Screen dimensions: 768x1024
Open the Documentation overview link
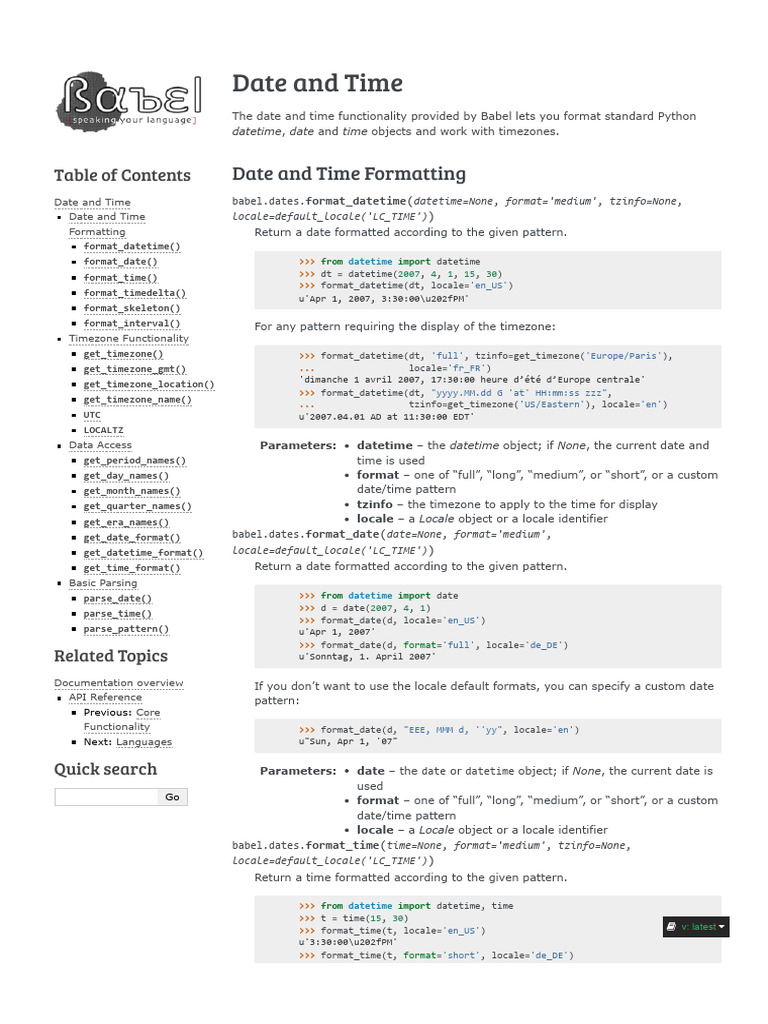[x=118, y=683]
